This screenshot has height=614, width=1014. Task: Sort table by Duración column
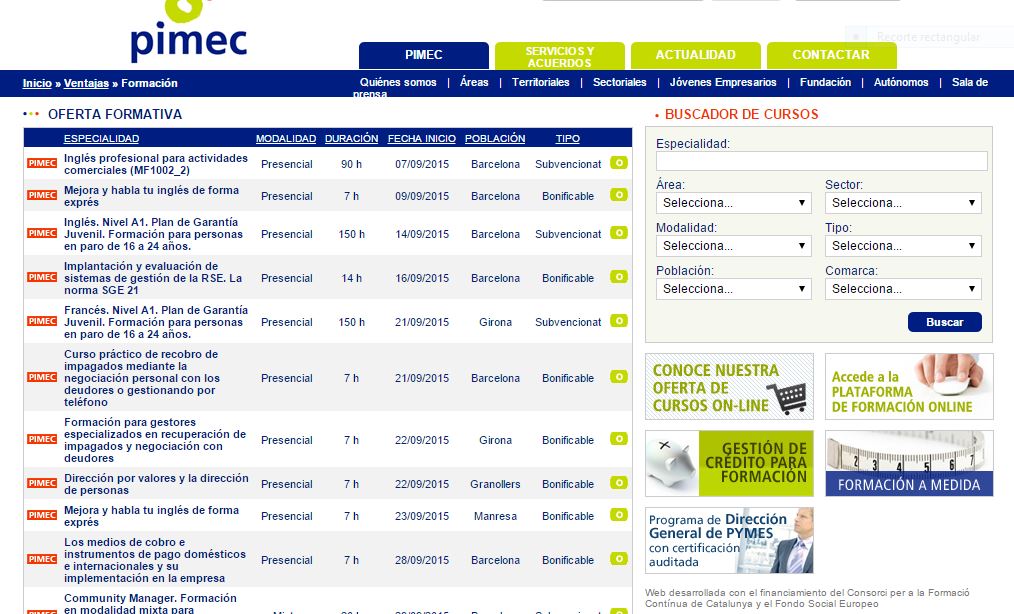click(351, 138)
